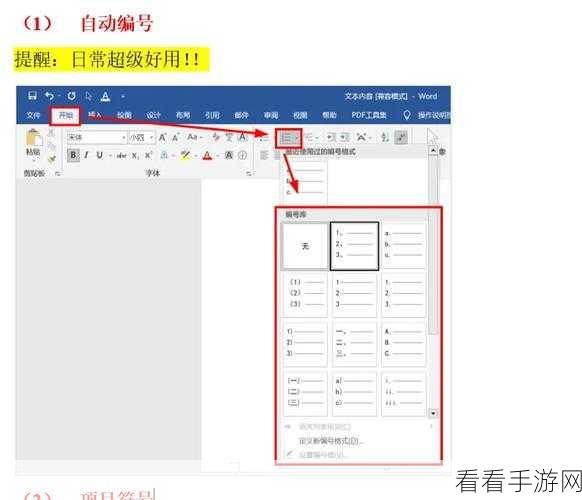This screenshot has width=582, height=500.
Task: Click the sort A-Z icon
Action: tap(385, 138)
